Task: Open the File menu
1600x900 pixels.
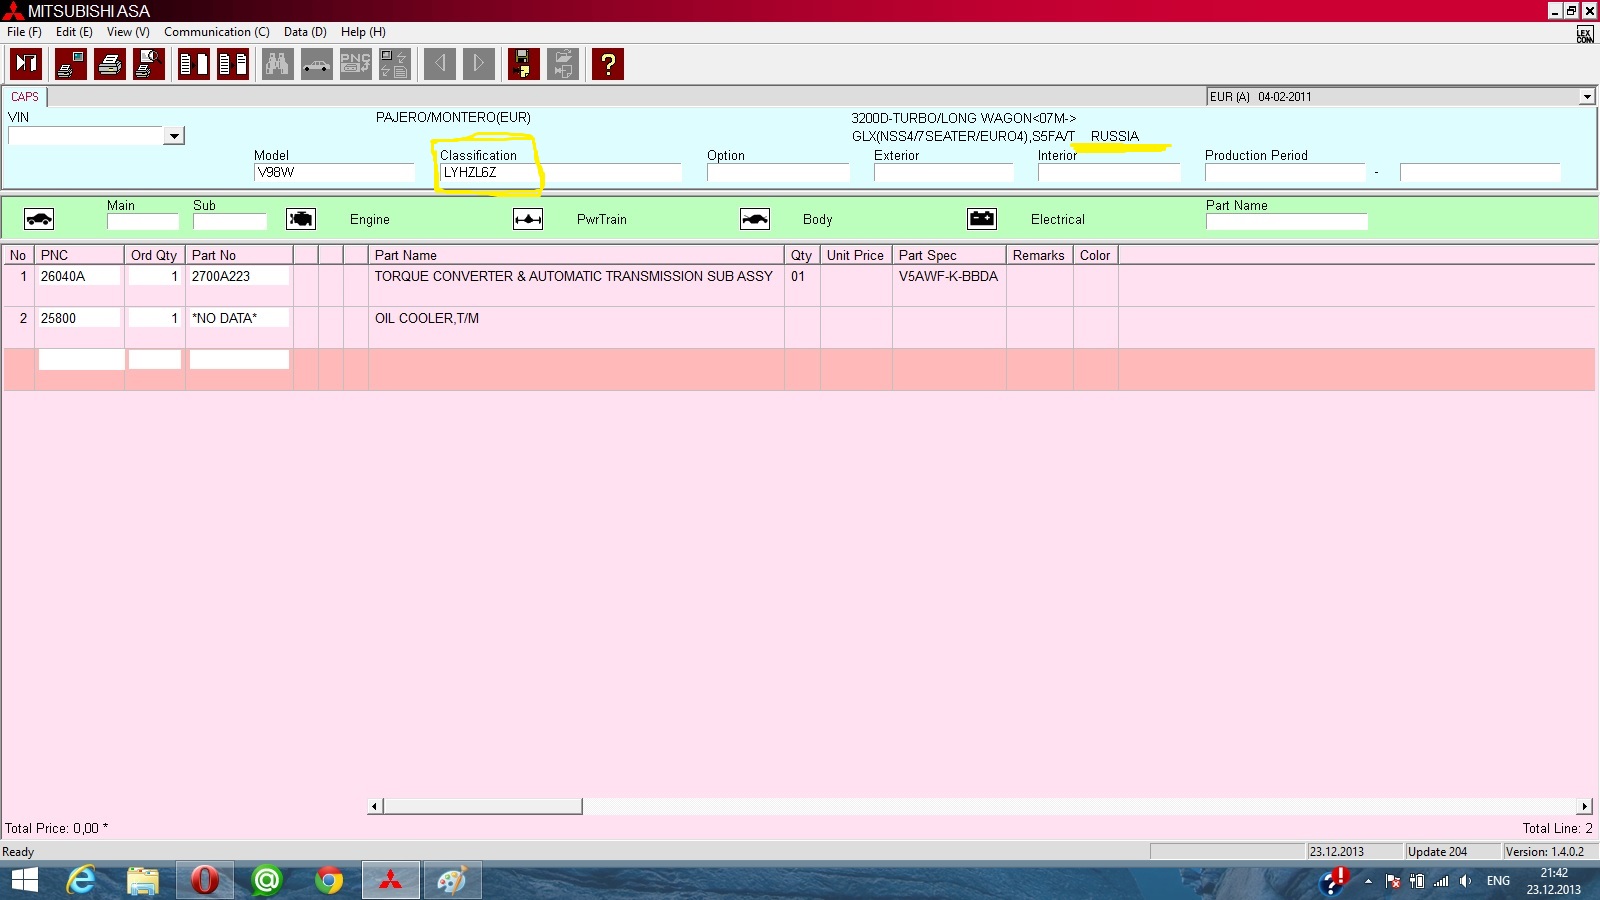Action: [24, 32]
